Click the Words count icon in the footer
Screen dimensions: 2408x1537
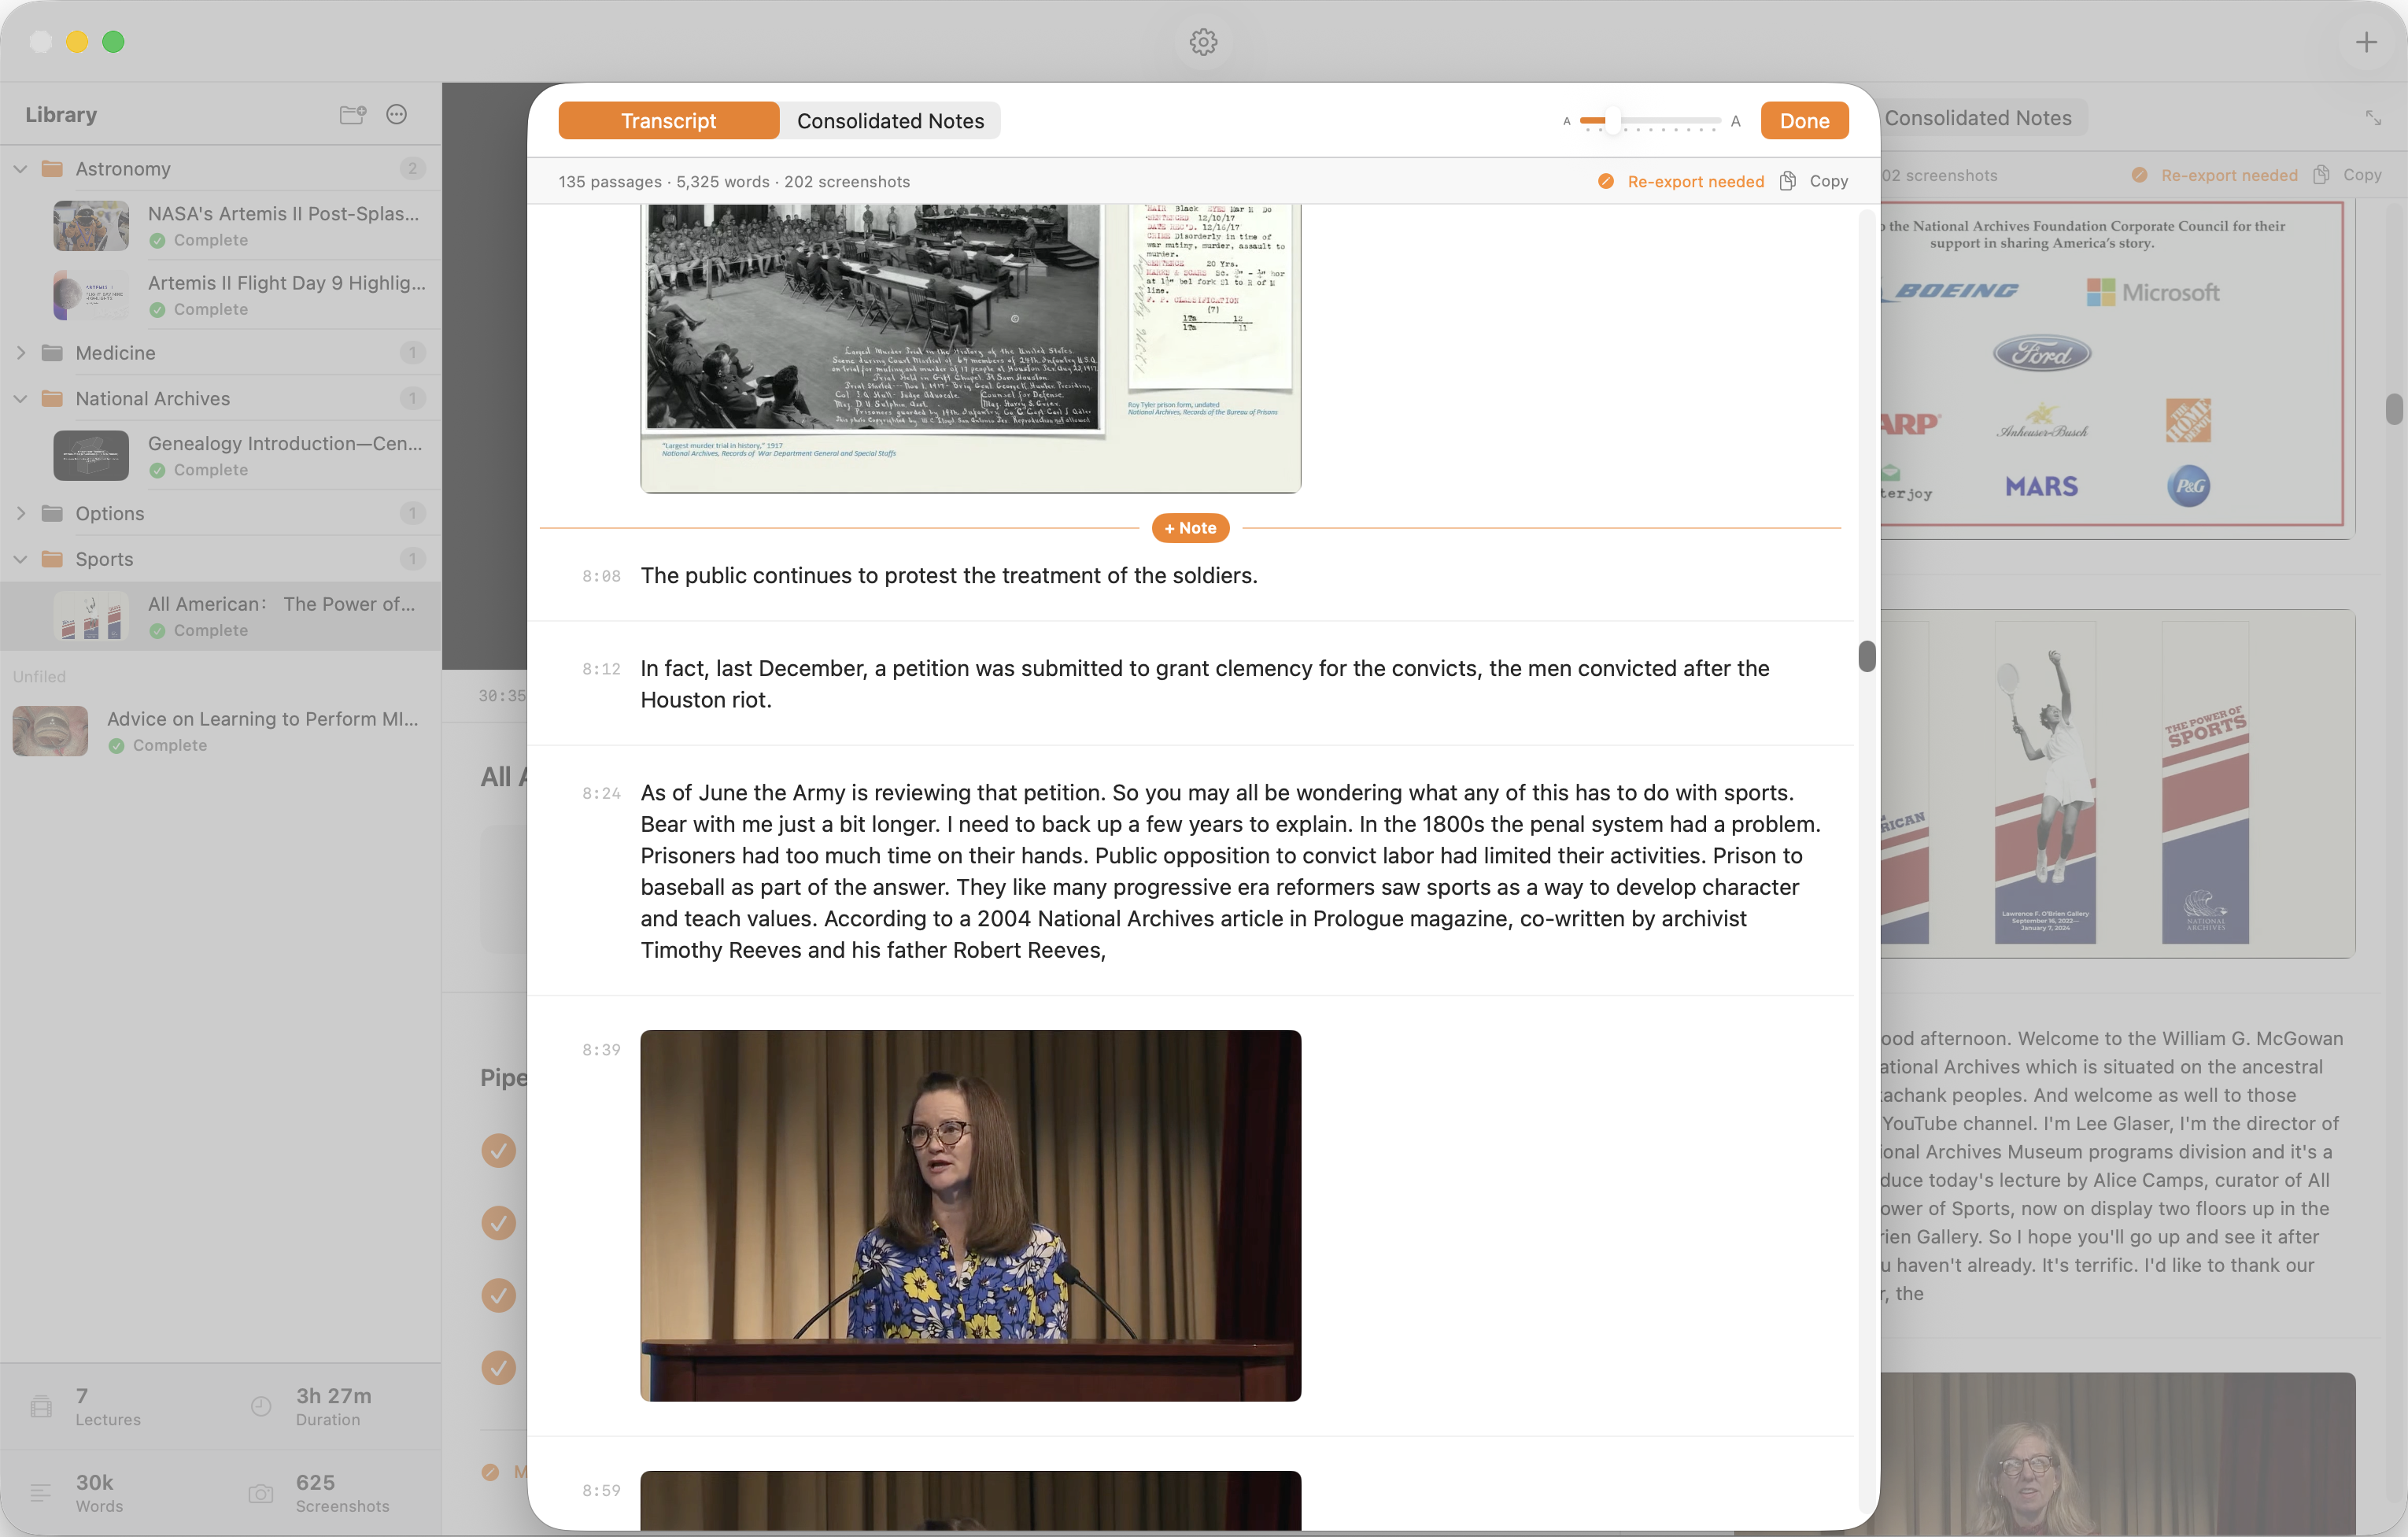coord(41,1493)
